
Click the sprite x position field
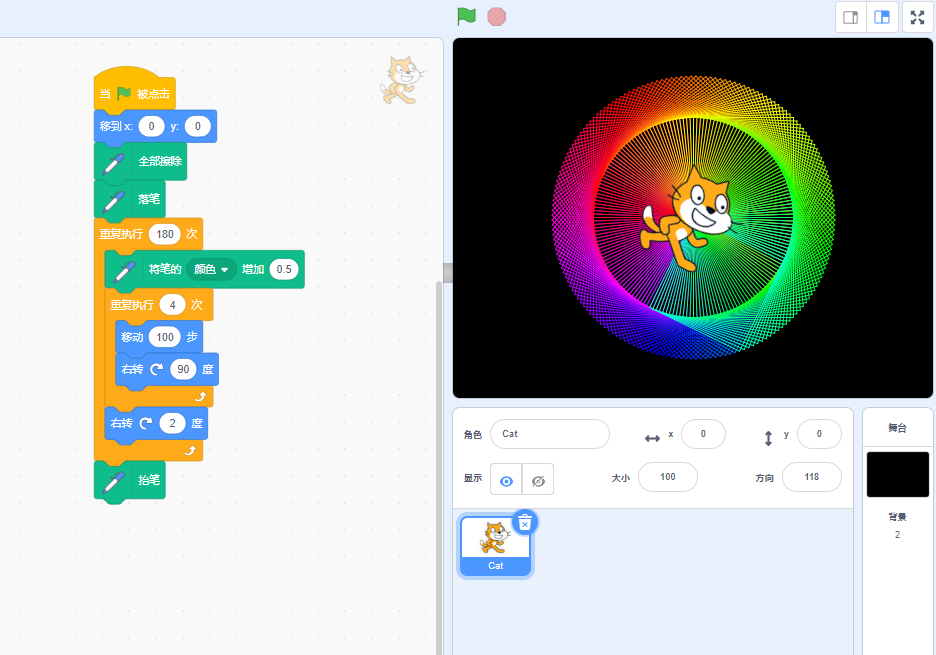click(703, 434)
